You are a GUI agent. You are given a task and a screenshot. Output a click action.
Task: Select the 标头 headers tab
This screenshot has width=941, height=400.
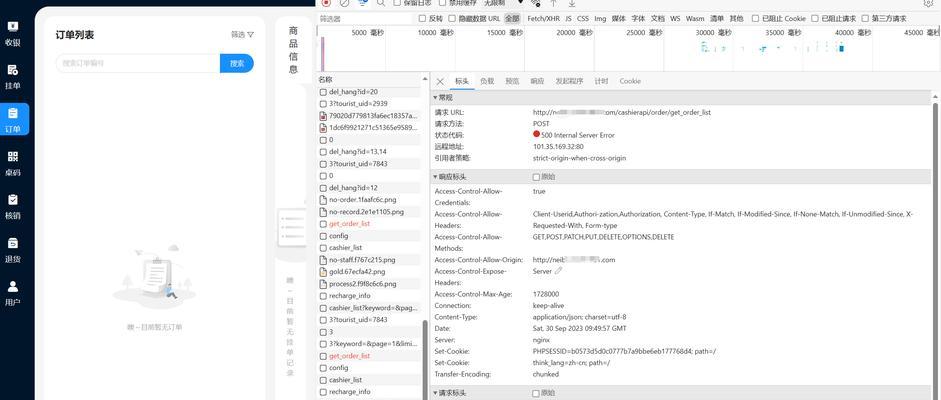[x=462, y=81]
